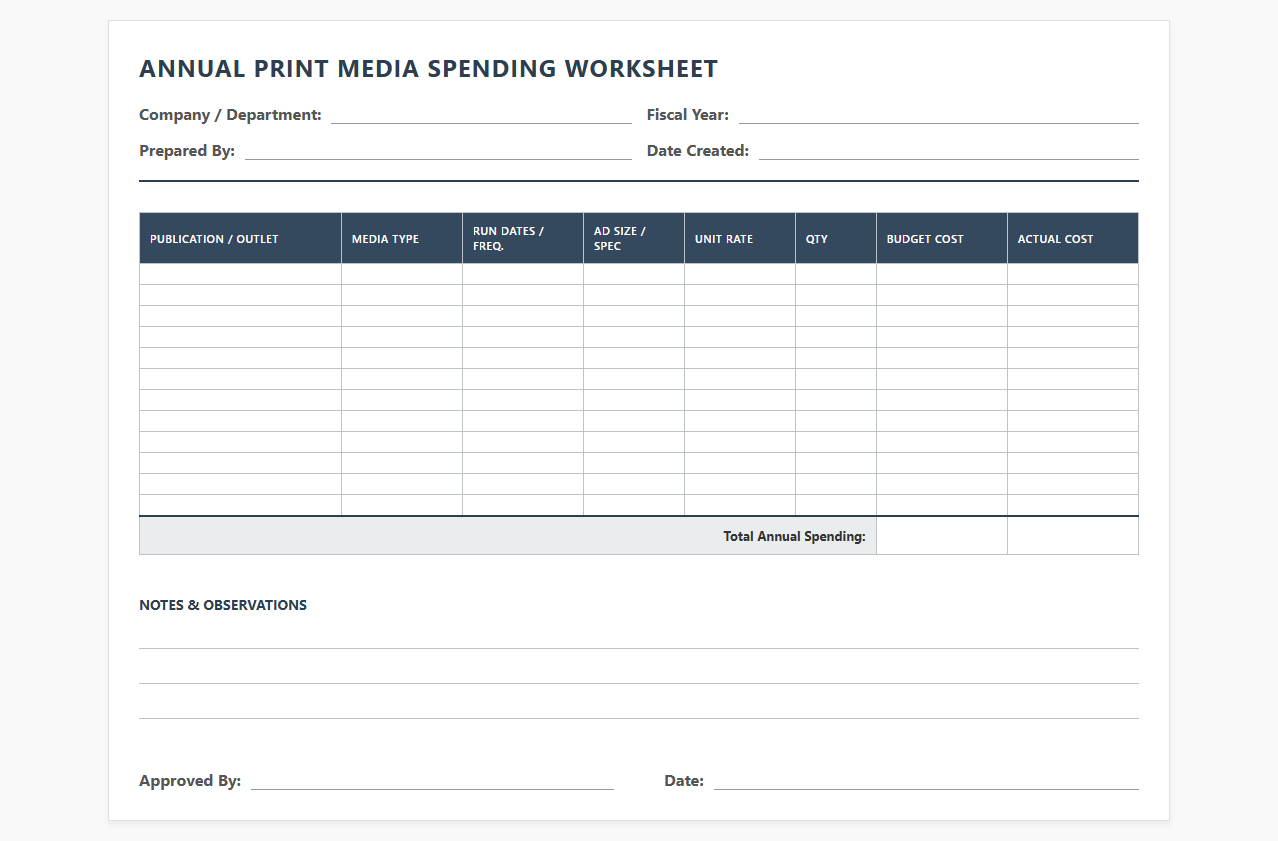Select the Actual Cost column header
The width and height of the screenshot is (1278, 841).
click(x=1073, y=238)
